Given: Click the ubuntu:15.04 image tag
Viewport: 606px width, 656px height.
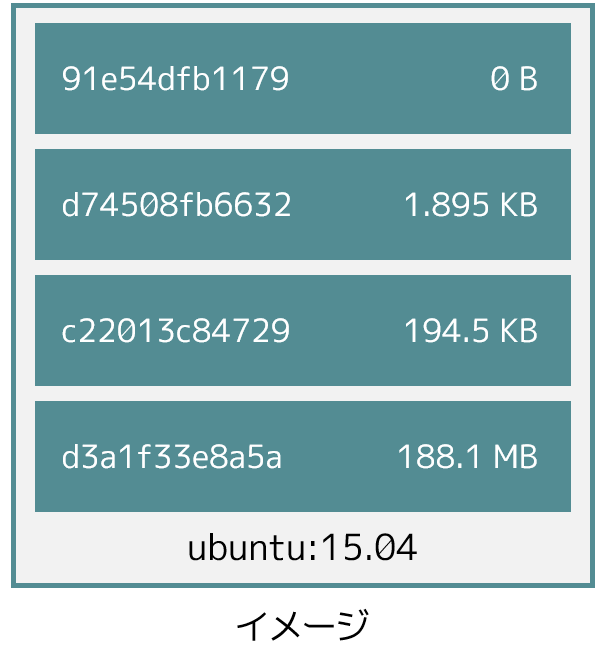Looking at the screenshot, I should [302, 547].
